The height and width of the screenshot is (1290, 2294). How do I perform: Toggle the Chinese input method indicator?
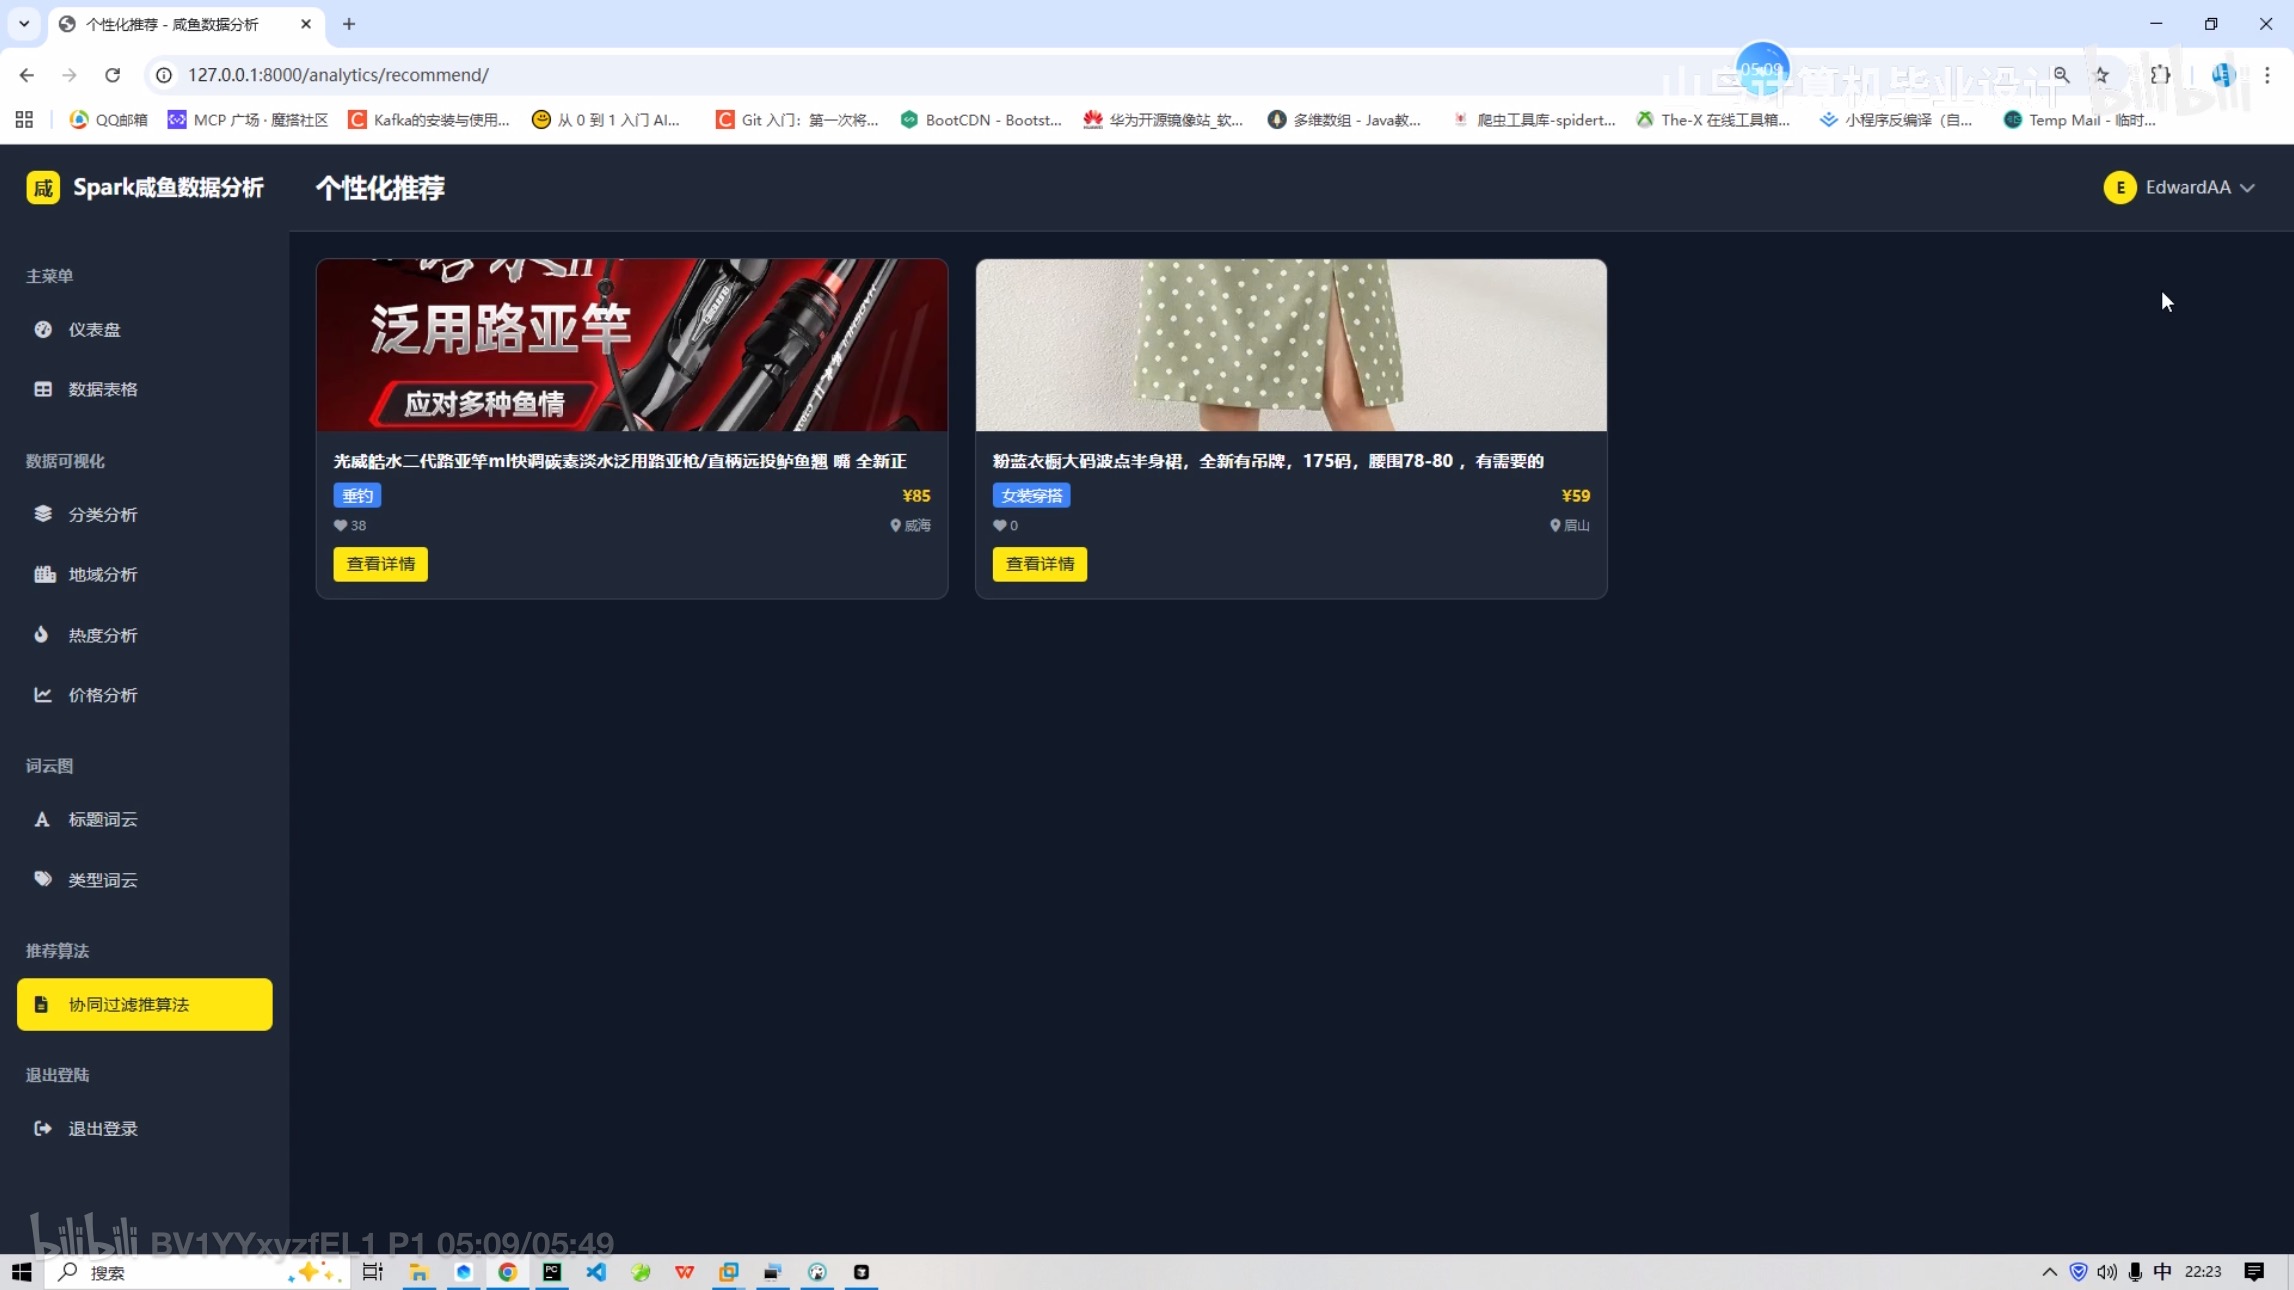2162,1271
